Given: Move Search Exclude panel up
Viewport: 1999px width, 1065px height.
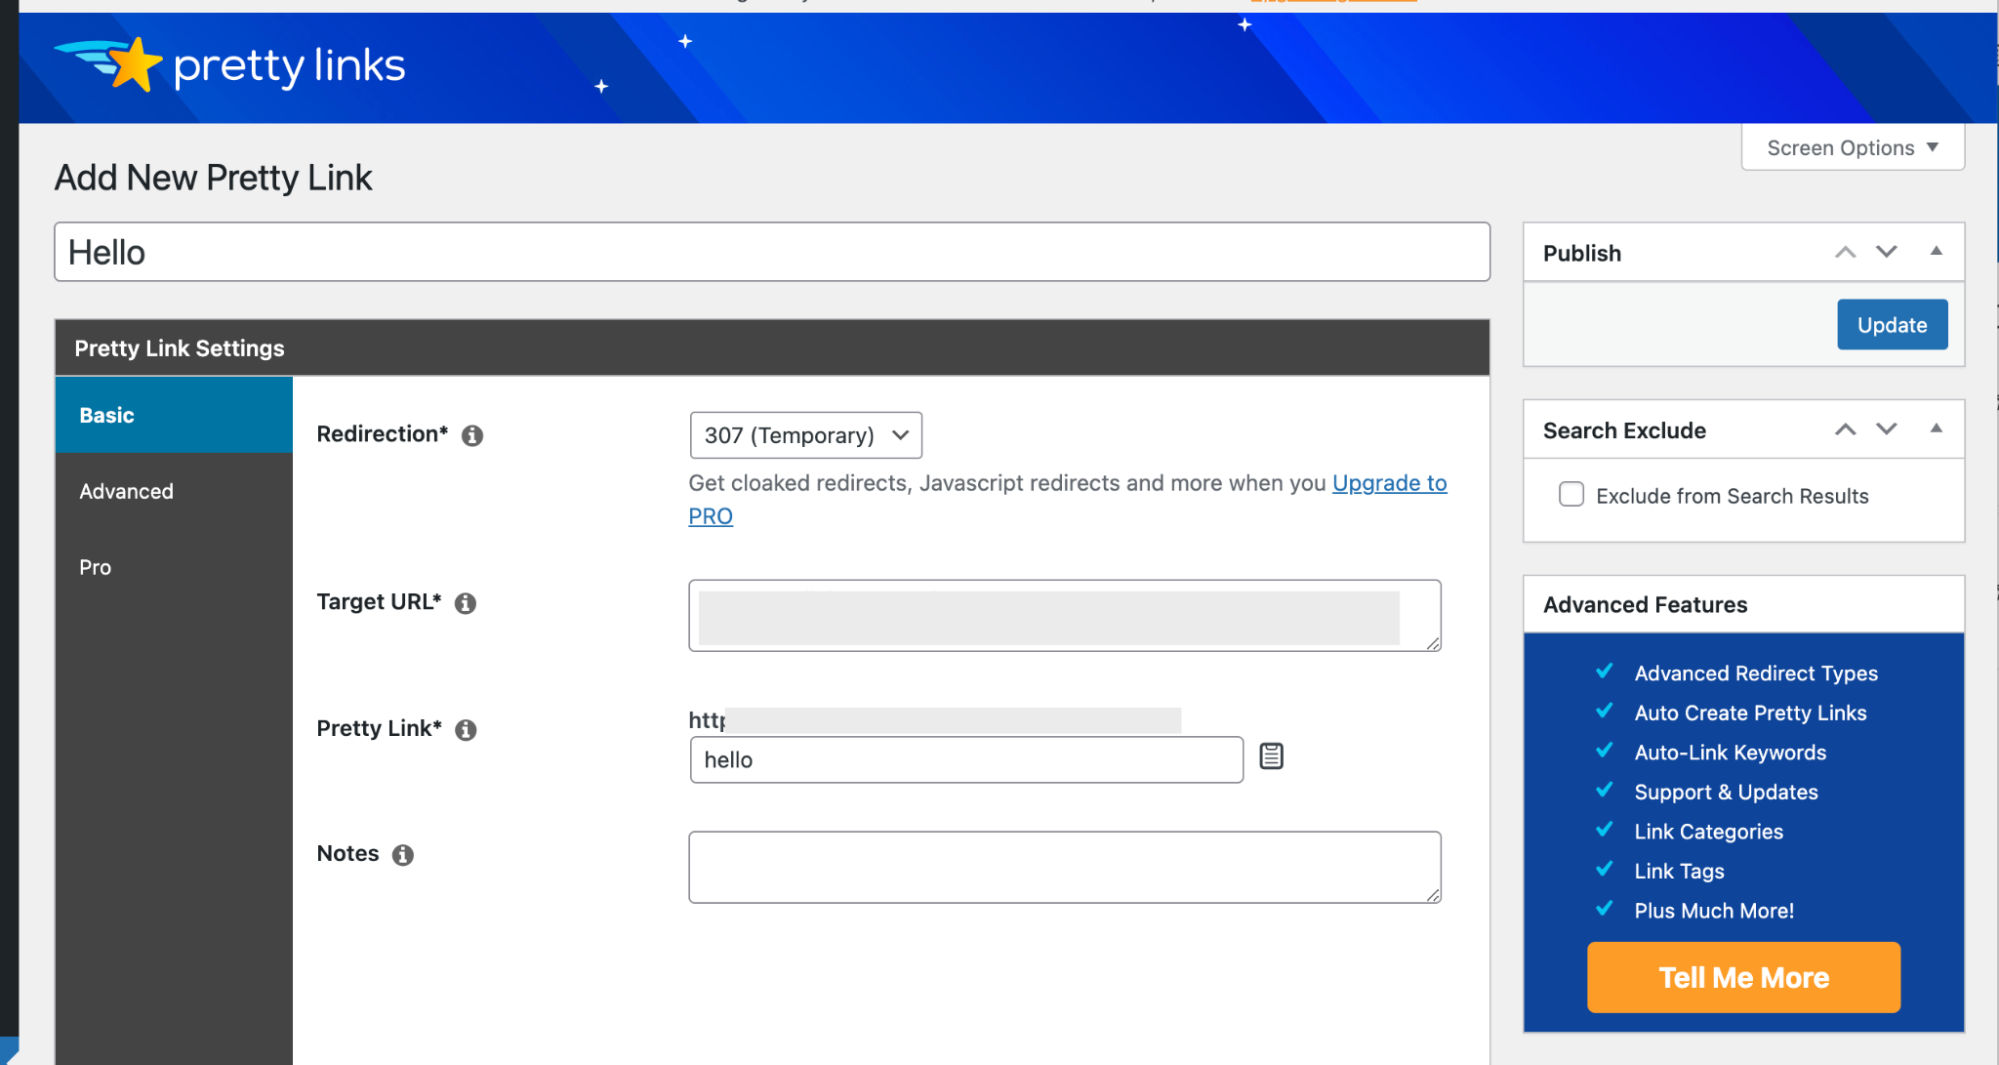Looking at the screenshot, I should [1845, 429].
